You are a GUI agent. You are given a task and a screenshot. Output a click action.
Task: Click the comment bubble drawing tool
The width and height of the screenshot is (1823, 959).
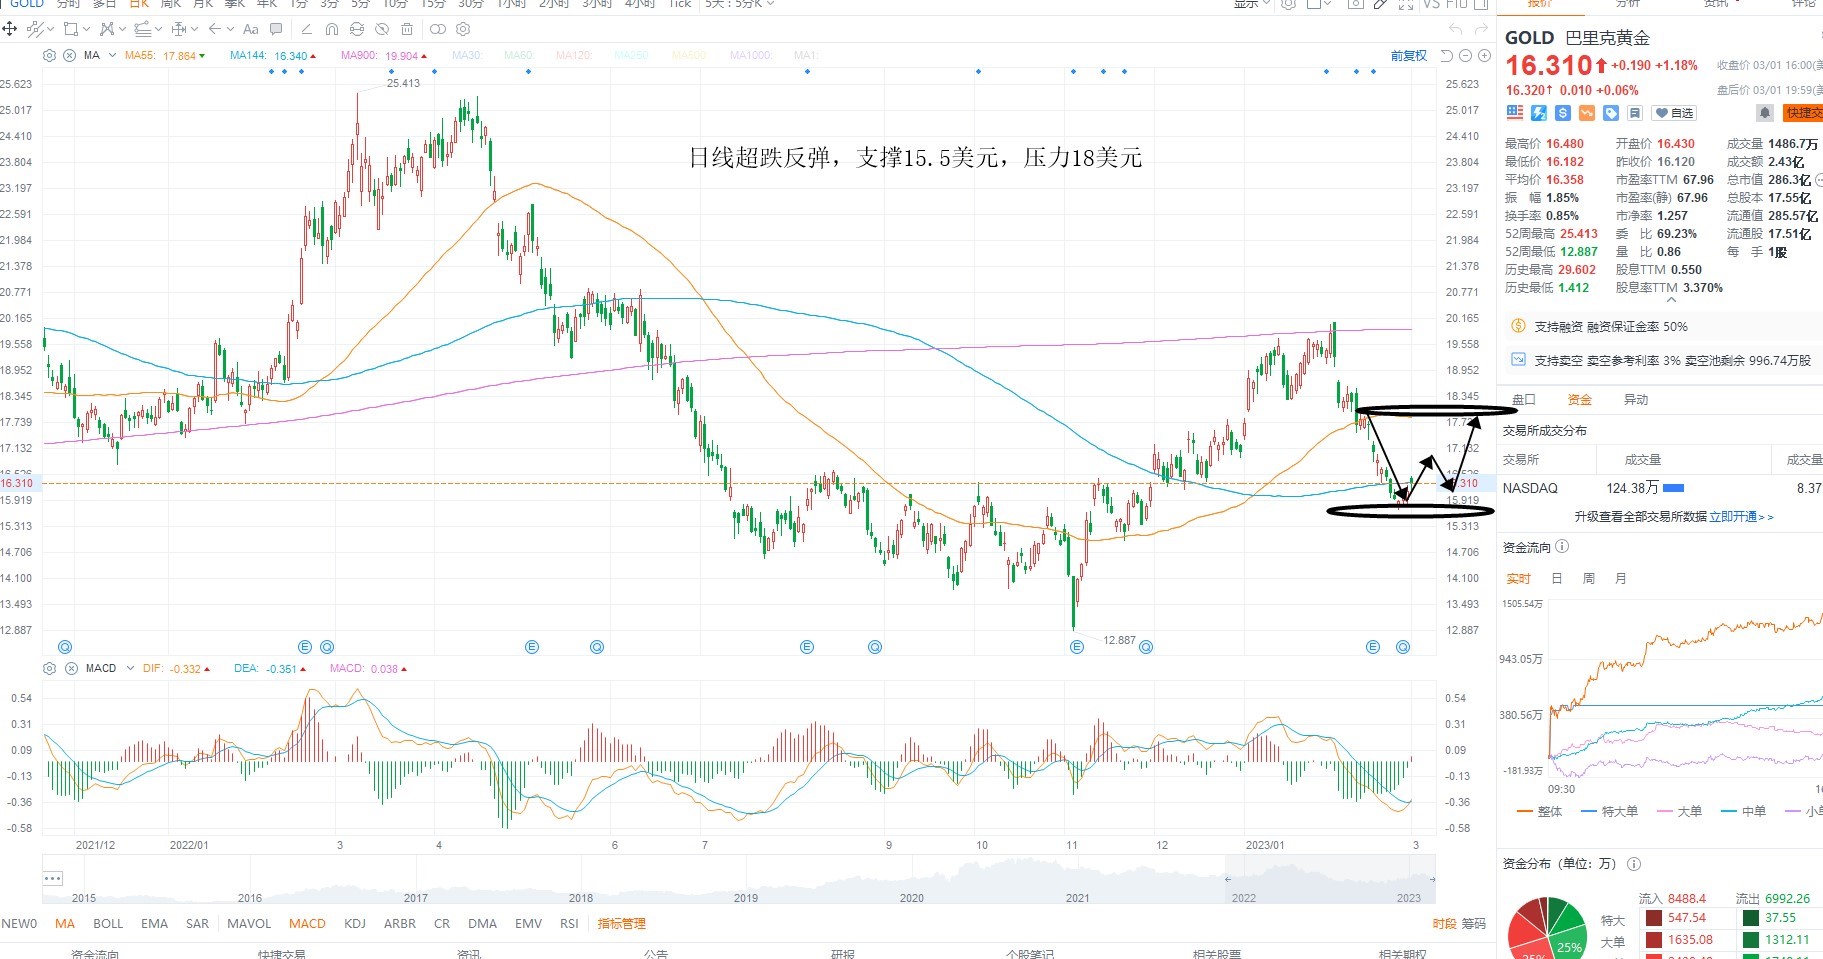(x=276, y=29)
